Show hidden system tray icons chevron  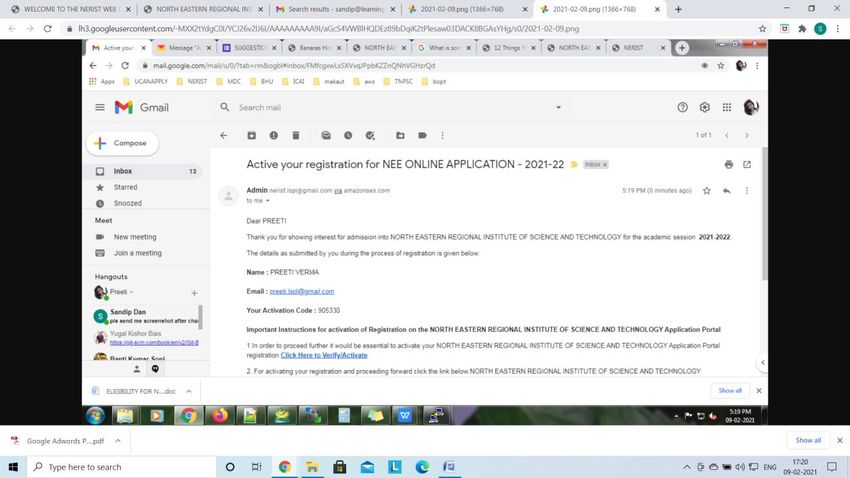[686, 467]
